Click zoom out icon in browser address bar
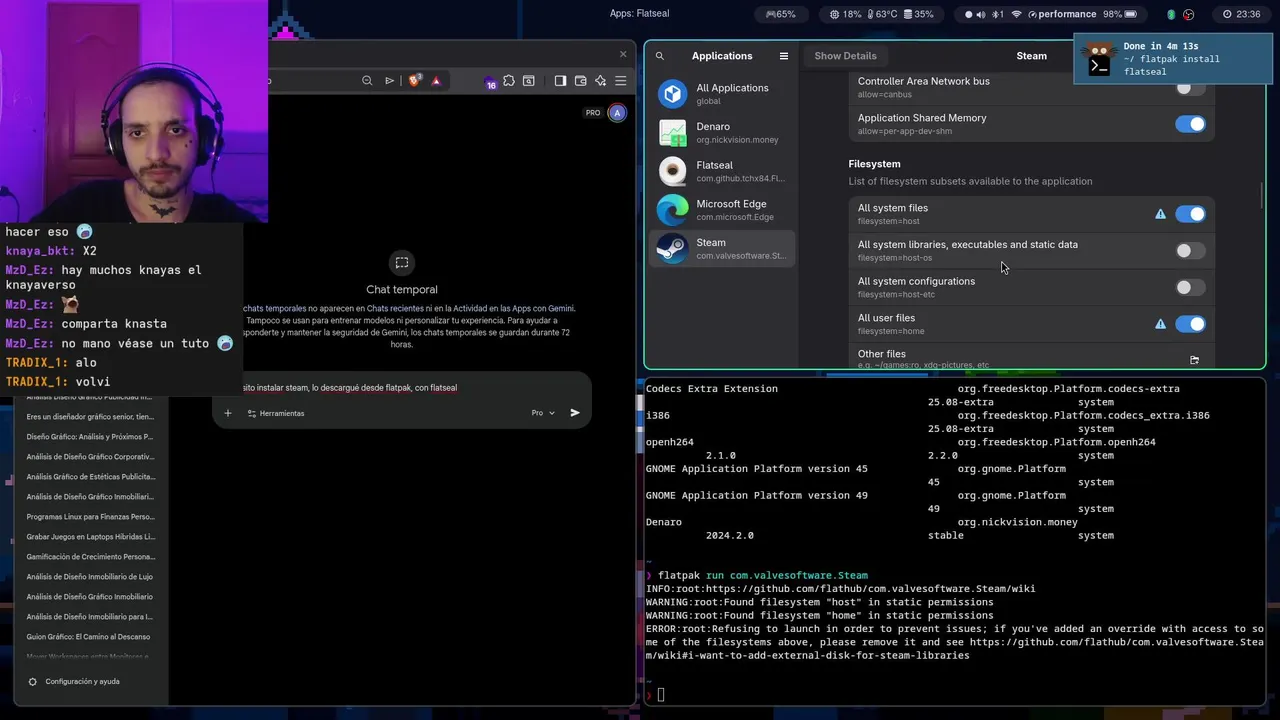The width and height of the screenshot is (1280, 720). click(x=367, y=81)
